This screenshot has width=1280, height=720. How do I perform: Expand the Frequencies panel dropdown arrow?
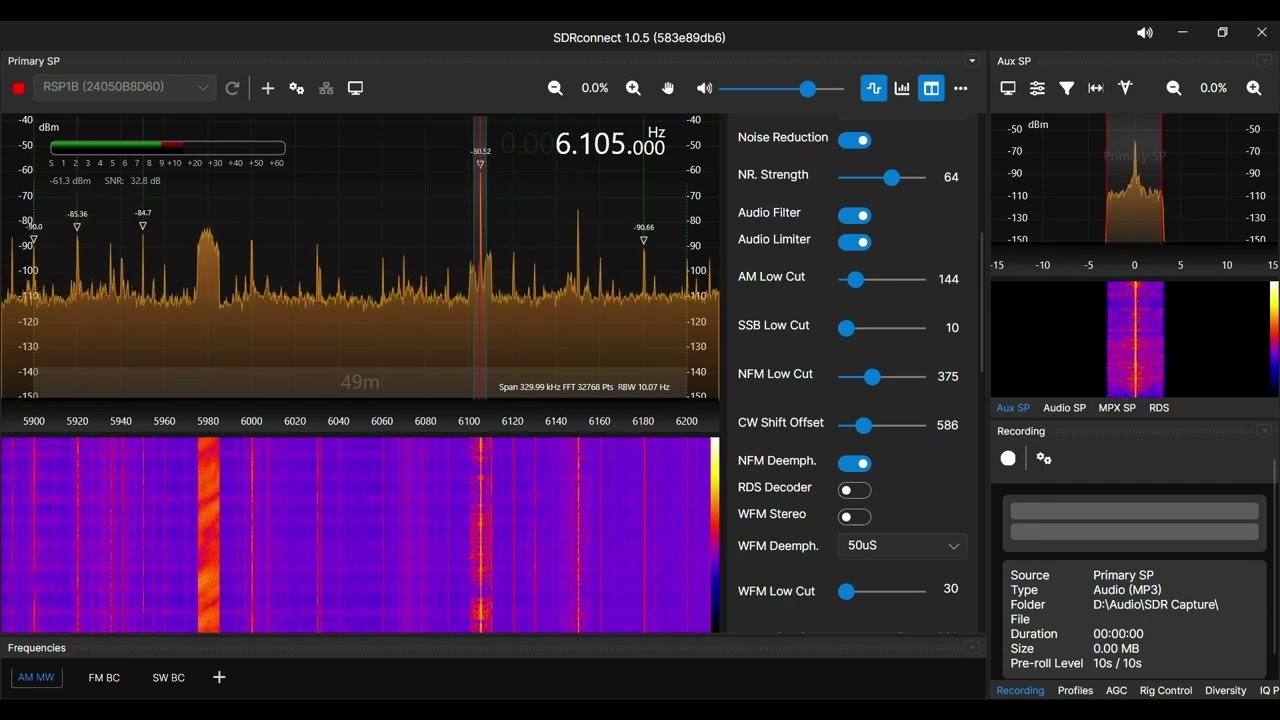[972, 648]
